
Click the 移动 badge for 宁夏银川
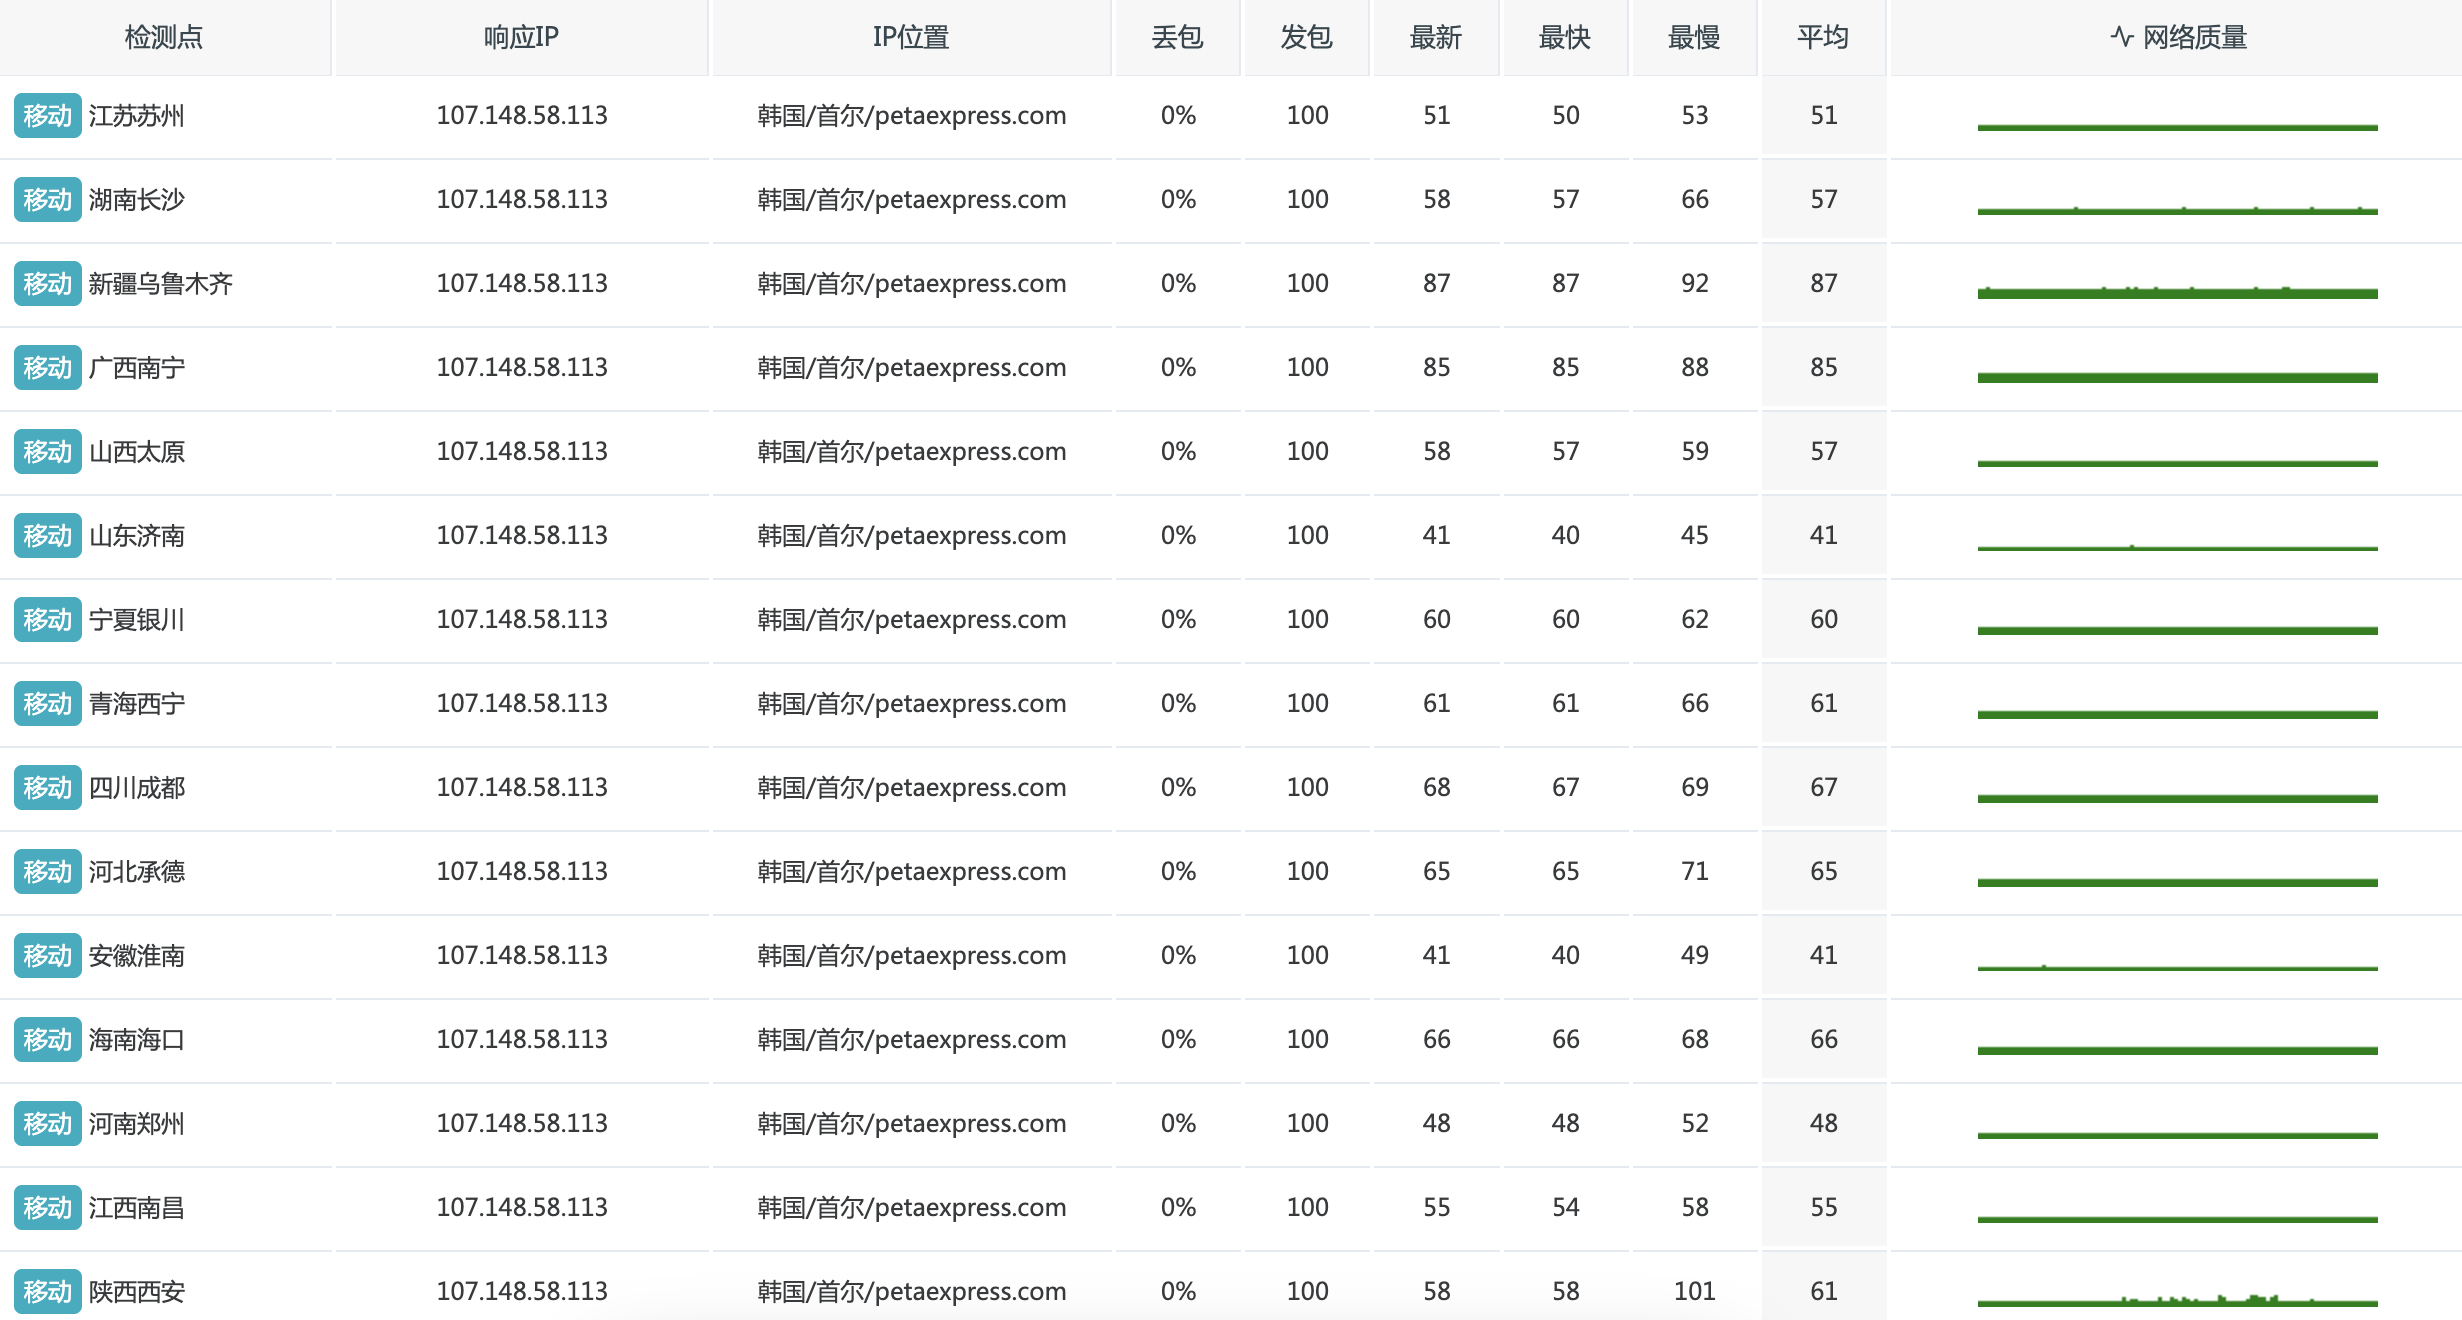(x=47, y=620)
